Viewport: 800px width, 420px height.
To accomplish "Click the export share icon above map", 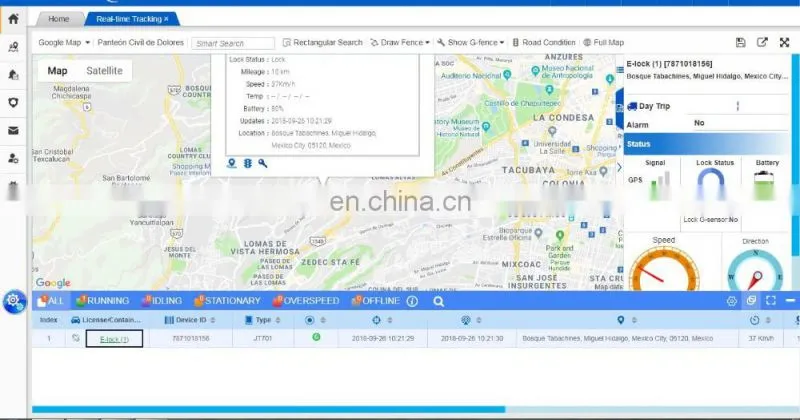I will (762, 42).
